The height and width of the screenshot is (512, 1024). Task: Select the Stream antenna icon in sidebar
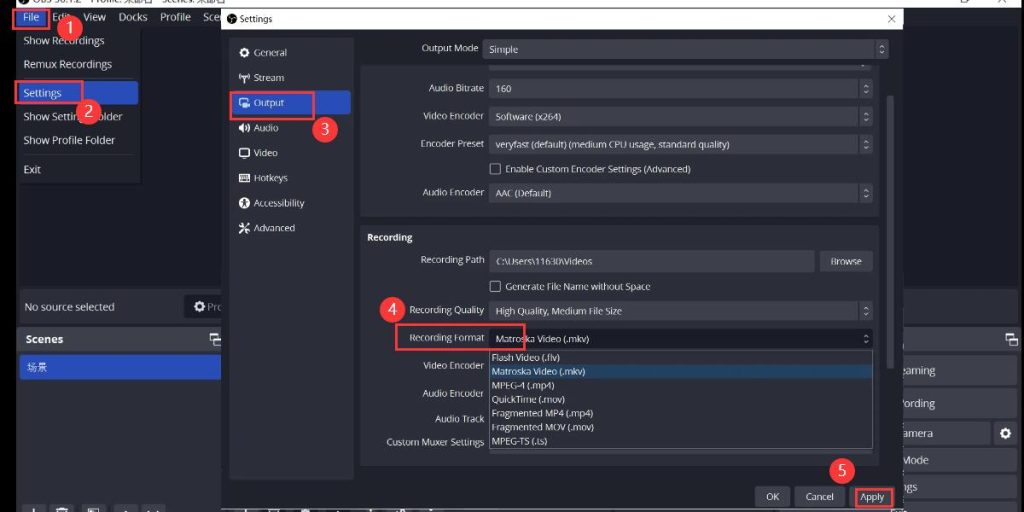tap(245, 78)
